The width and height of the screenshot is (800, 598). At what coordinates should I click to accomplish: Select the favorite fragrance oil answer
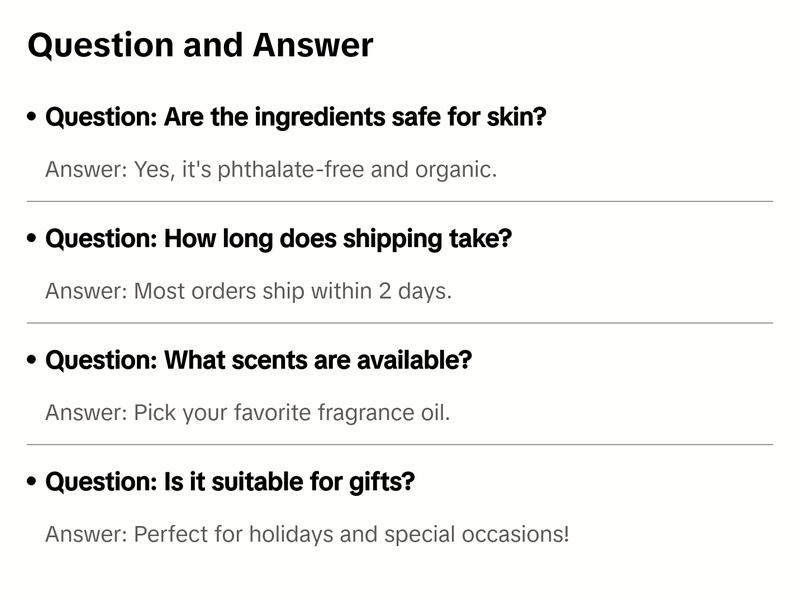tap(247, 413)
